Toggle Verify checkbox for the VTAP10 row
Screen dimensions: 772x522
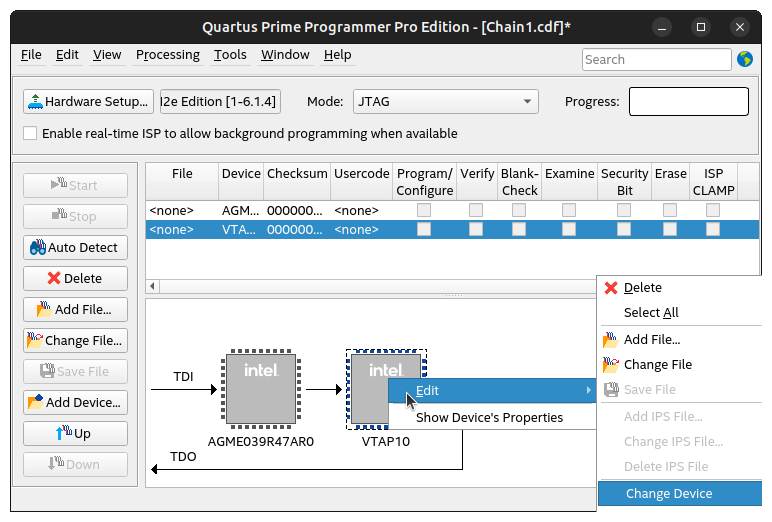coord(476,230)
